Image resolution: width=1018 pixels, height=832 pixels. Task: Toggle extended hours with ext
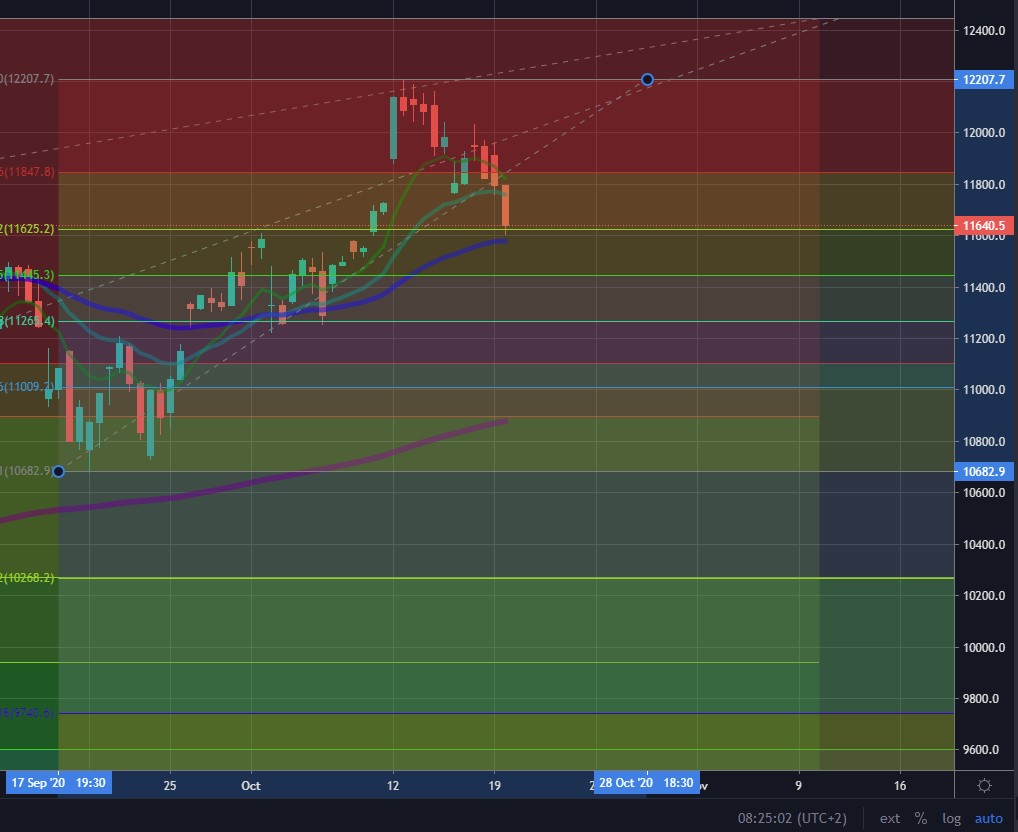click(x=888, y=818)
